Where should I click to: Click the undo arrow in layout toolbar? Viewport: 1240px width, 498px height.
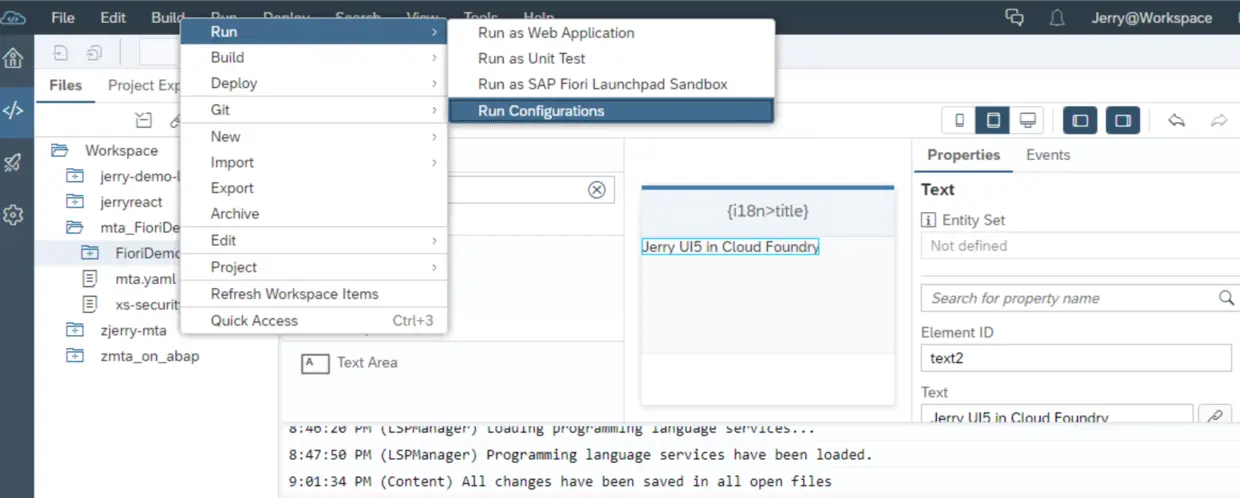1177,121
